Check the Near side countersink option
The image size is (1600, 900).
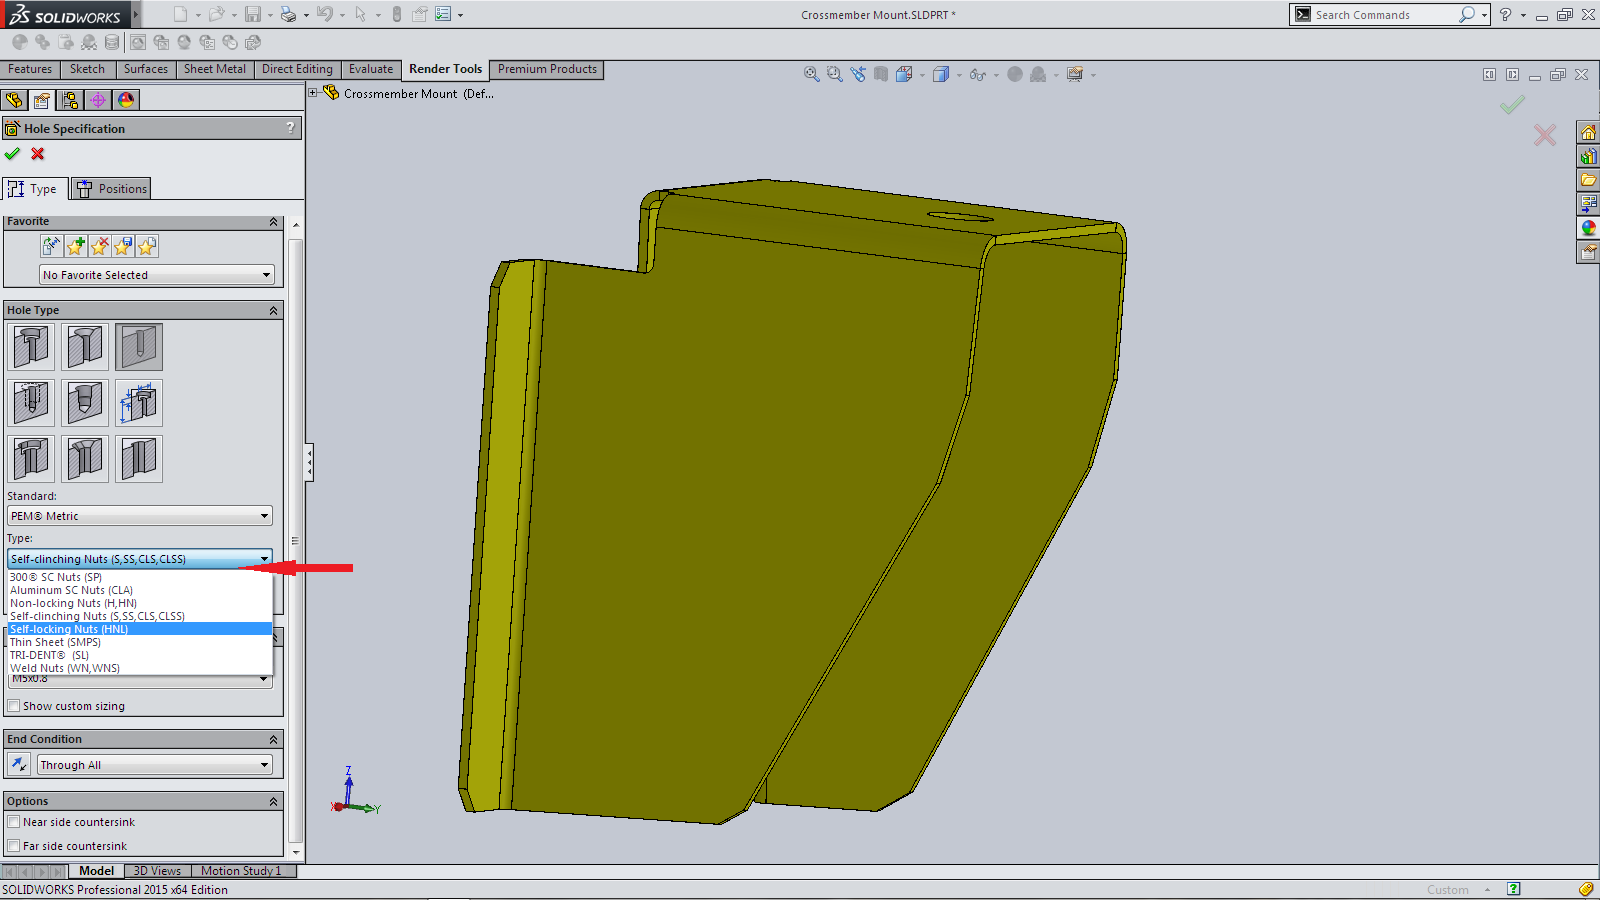tap(14, 822)
